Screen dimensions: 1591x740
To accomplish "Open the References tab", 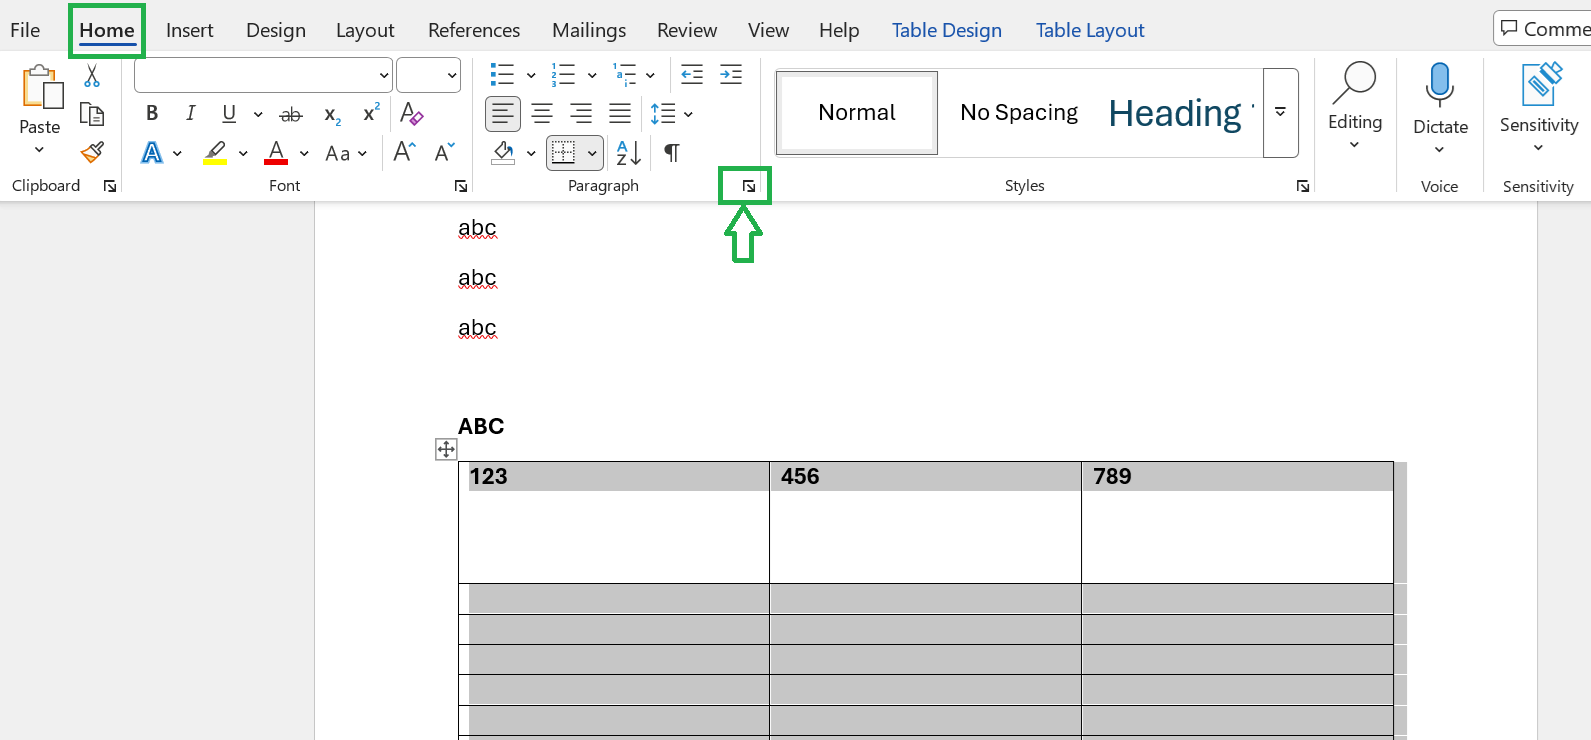I will coord(474,30).
